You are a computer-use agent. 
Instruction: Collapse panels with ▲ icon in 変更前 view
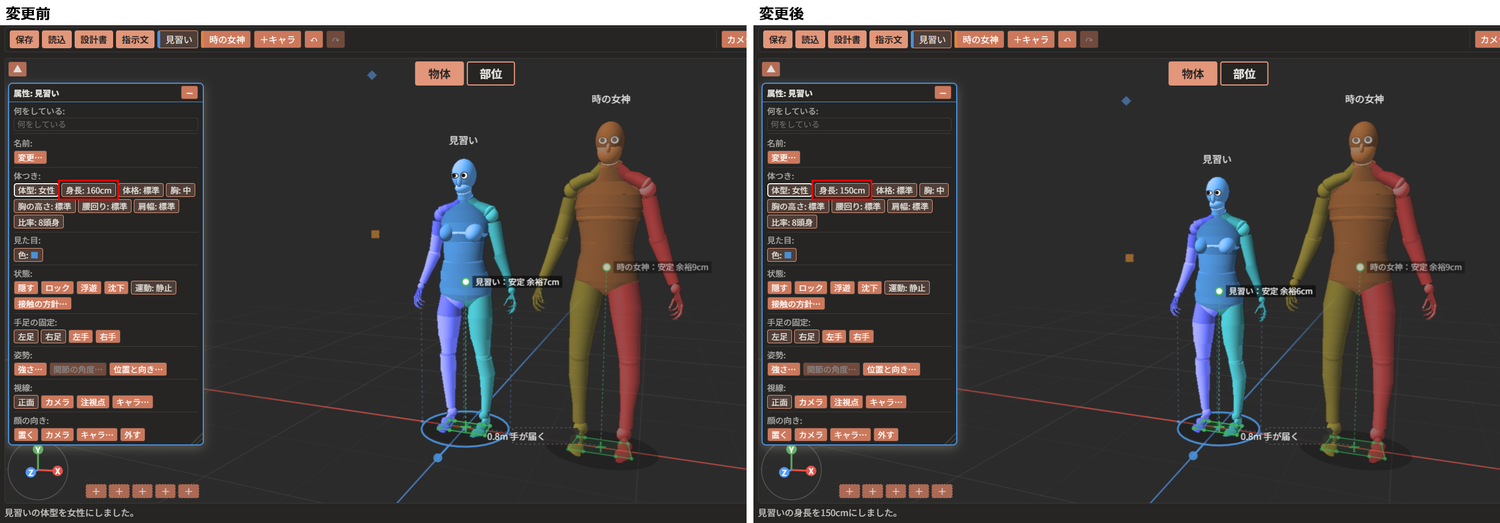17,69
